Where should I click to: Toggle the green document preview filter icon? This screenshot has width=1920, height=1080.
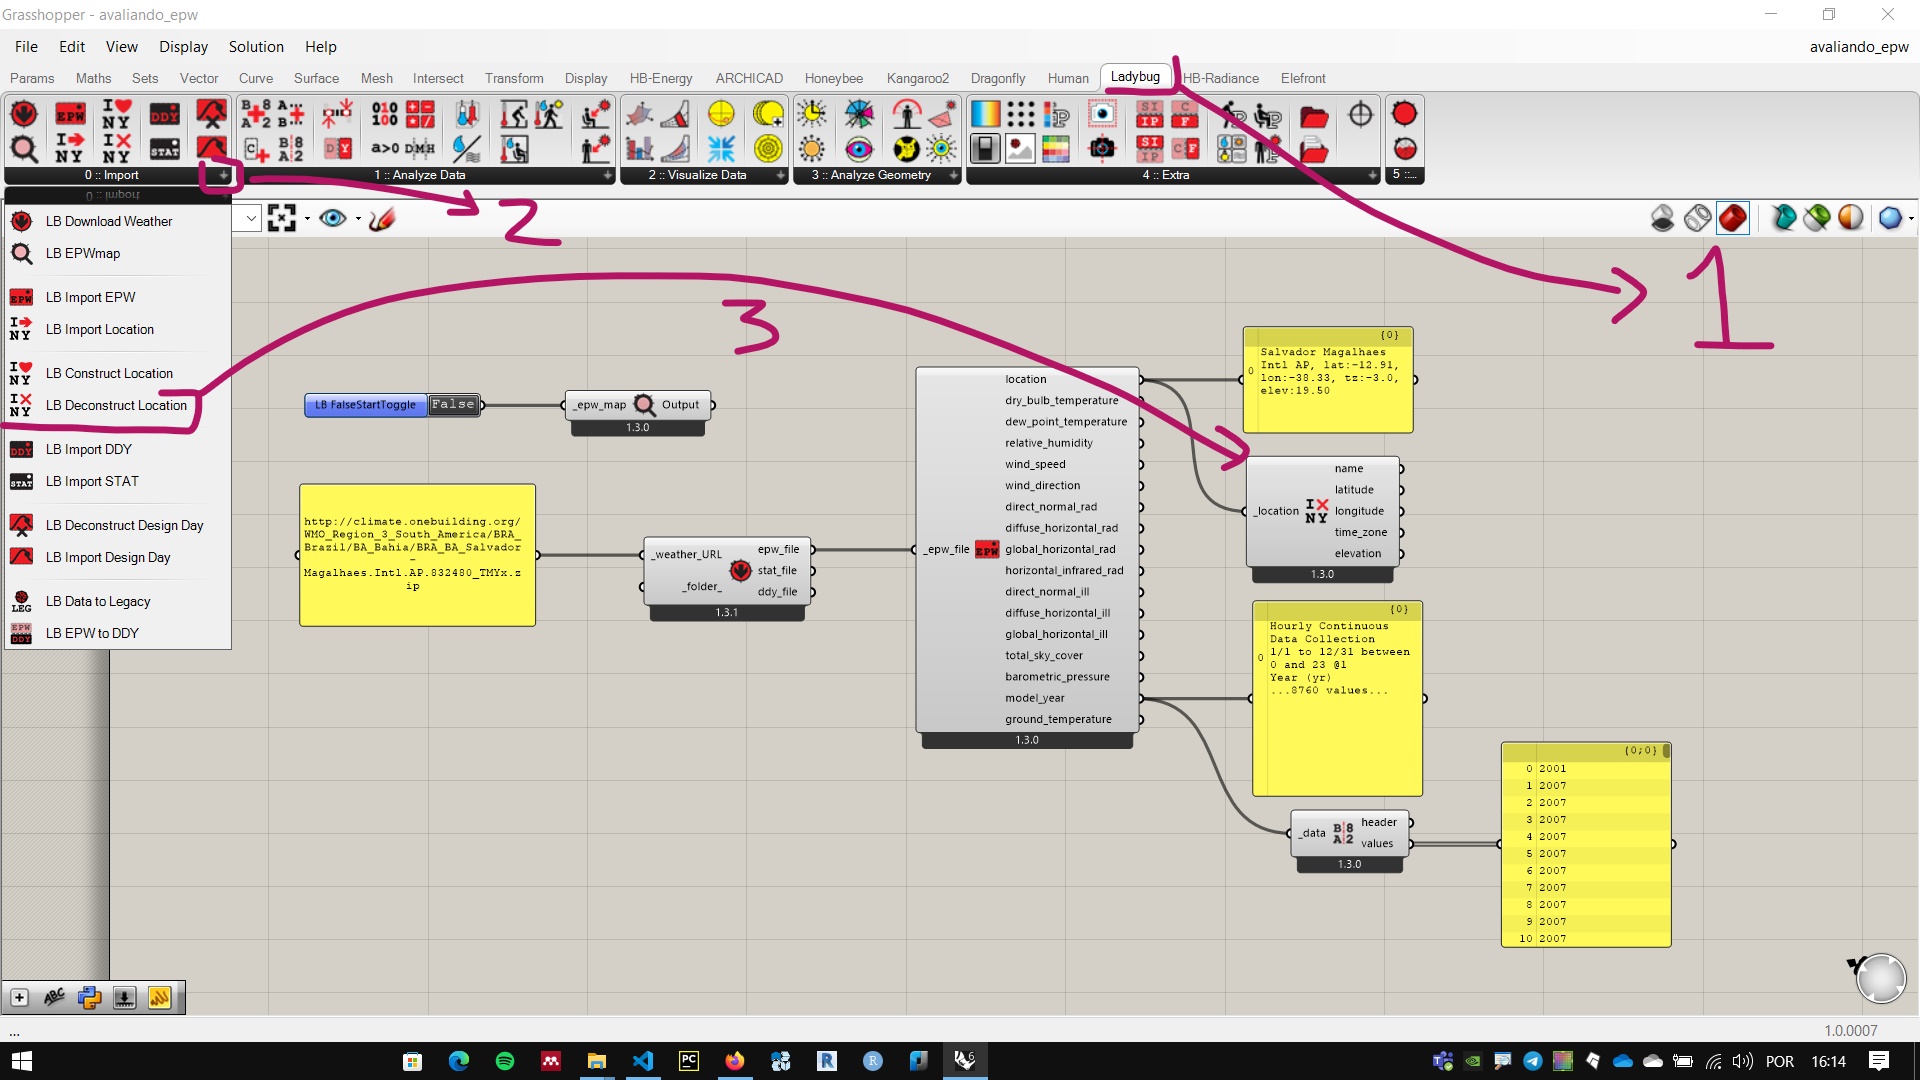coord(1817,218)
